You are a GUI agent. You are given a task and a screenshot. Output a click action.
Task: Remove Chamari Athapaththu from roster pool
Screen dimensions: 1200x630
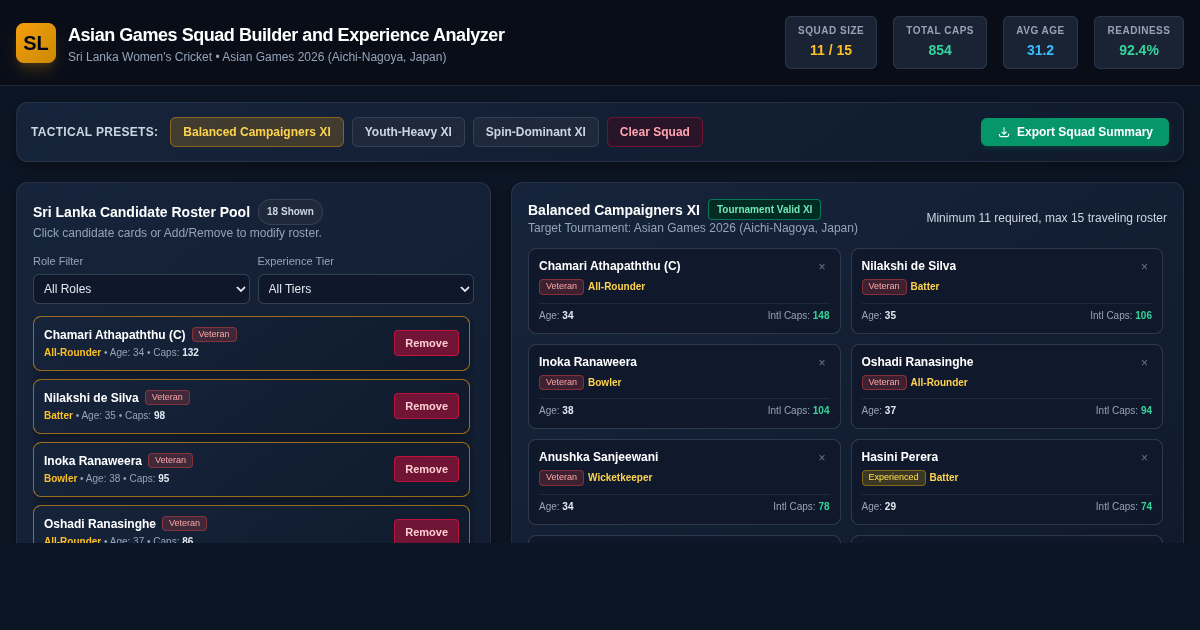point(426,343)
